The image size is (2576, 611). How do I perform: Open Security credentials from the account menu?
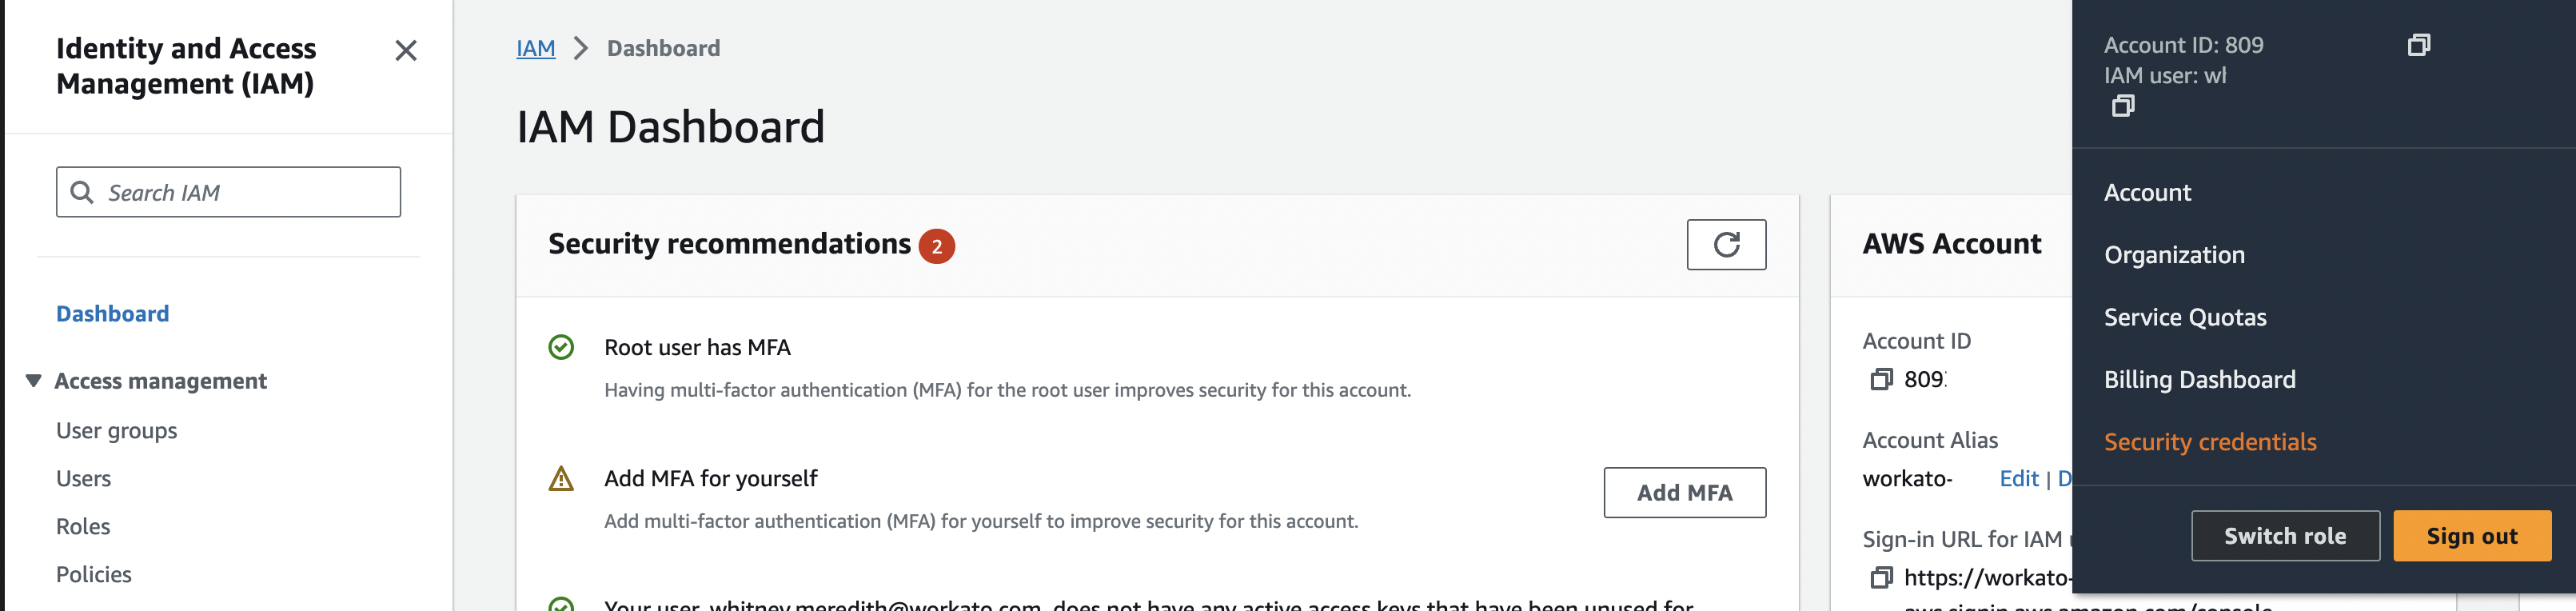coord(2211,441)
